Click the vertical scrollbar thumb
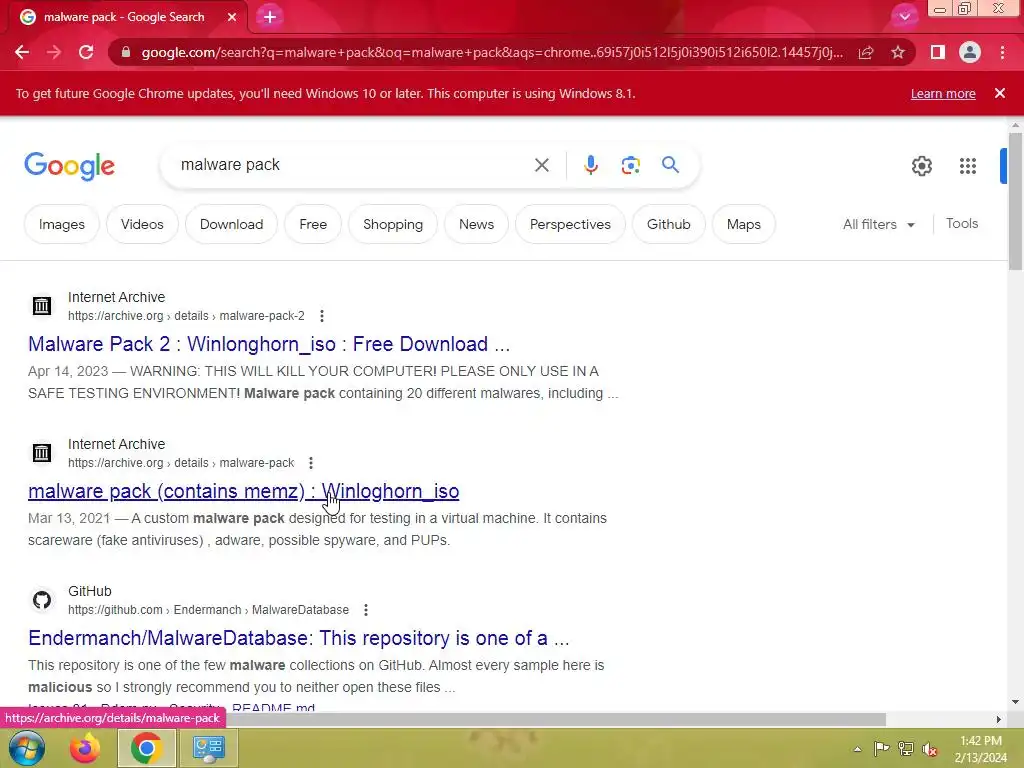Screen dimensions: 1024x768 (x=1015, y=201)
